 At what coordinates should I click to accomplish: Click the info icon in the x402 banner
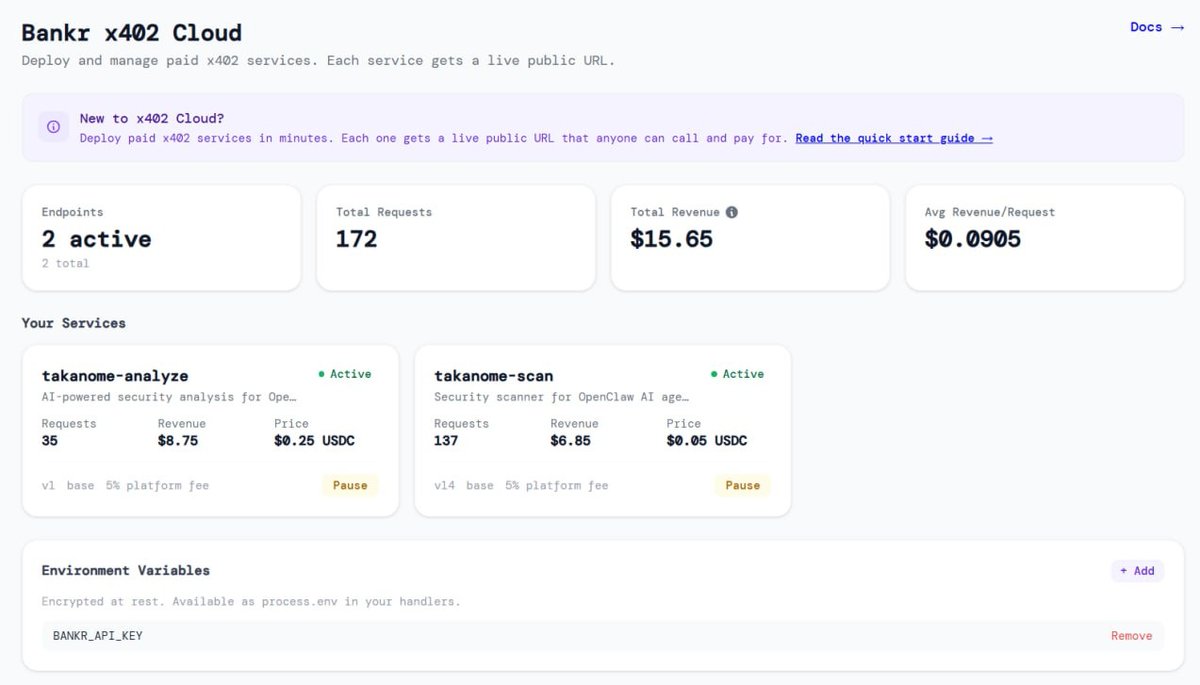click(53, 127)
